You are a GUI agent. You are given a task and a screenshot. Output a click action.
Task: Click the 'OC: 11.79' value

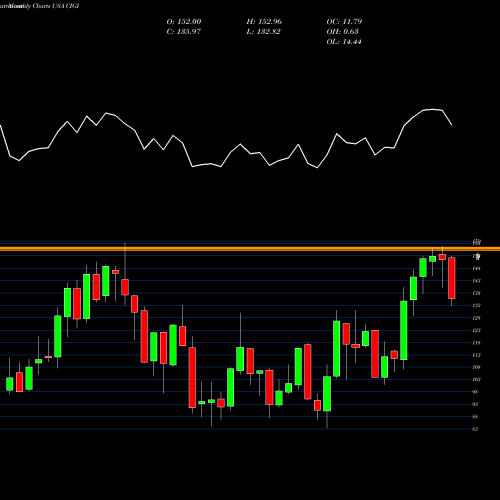point(344,22)
